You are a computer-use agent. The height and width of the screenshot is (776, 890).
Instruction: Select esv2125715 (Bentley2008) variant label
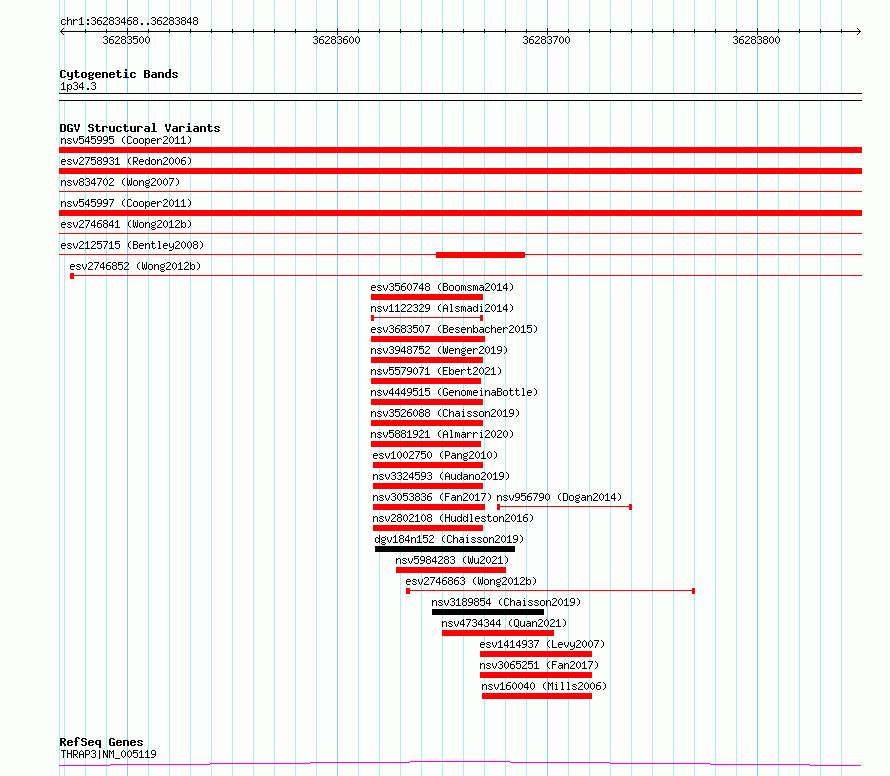pyautogui.click(x=132, y=245)
